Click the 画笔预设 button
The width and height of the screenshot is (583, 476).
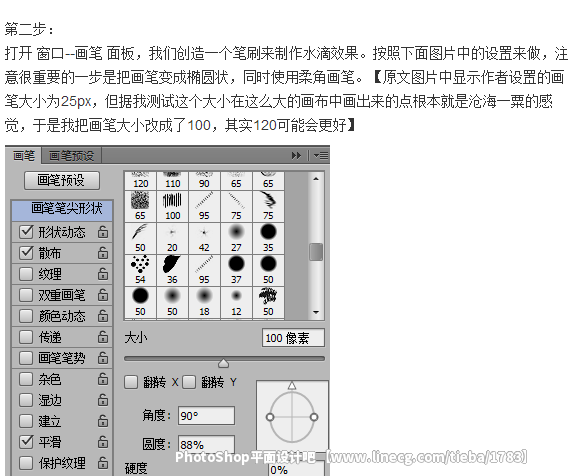(x=62, y=180)
